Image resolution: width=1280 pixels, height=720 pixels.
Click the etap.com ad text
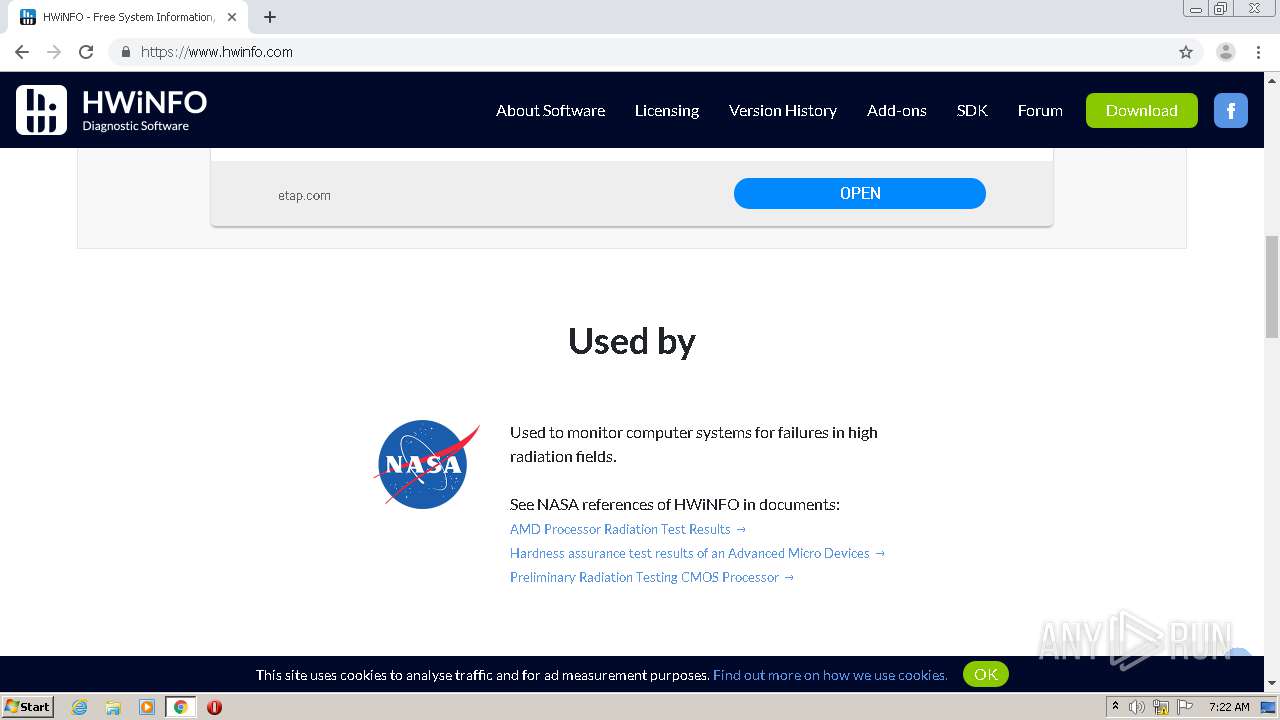tap(304, 195)
